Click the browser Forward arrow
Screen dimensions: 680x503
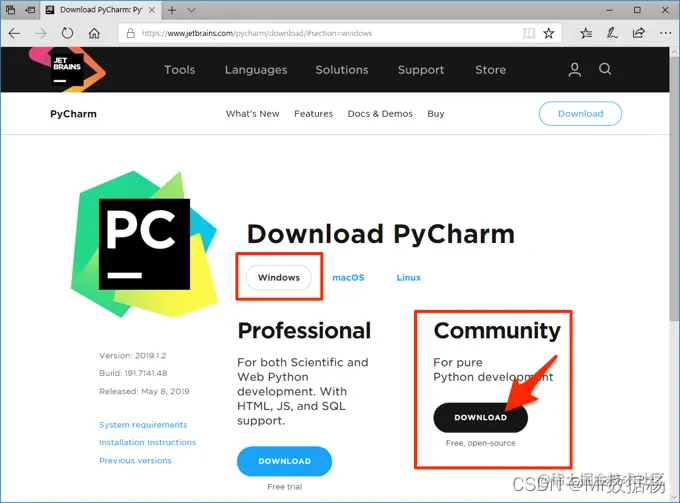coord(41,33)
